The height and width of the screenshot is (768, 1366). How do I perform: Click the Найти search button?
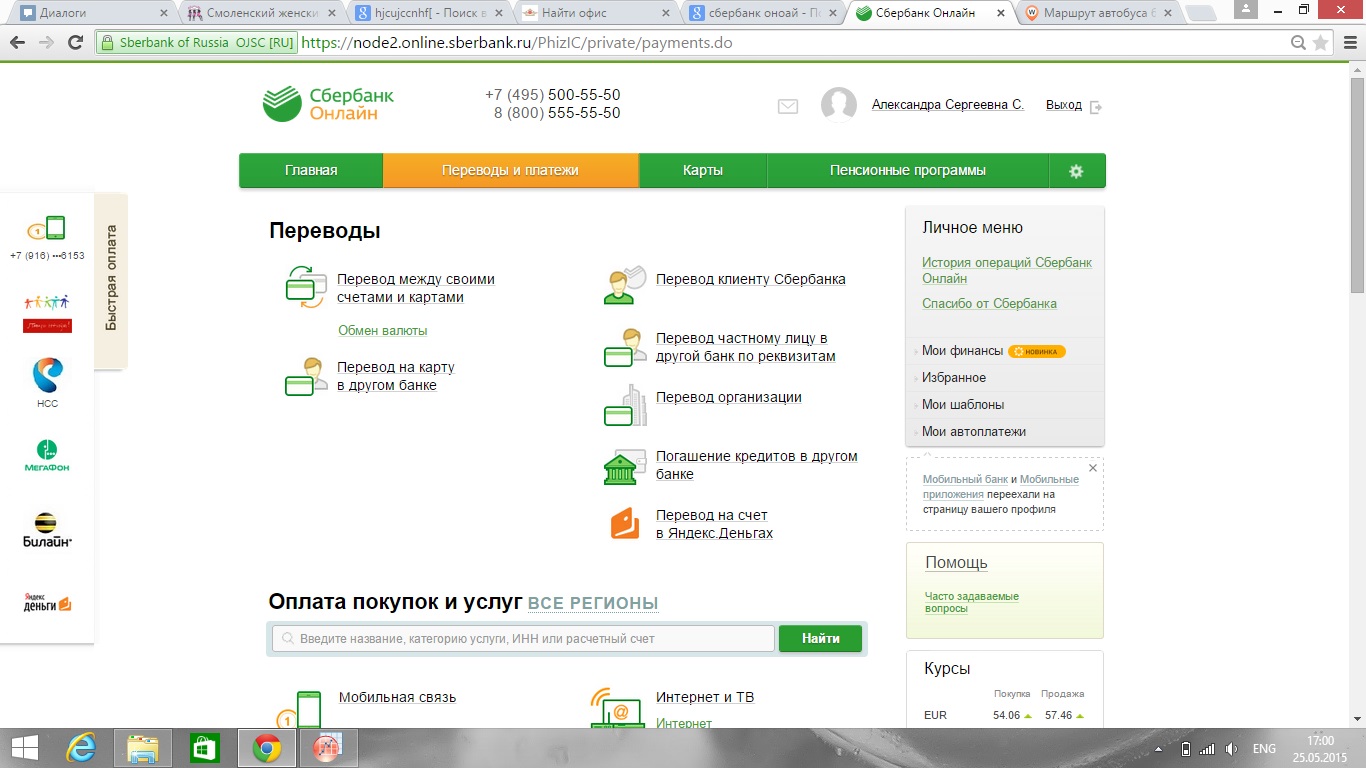[x=820, y=638]
